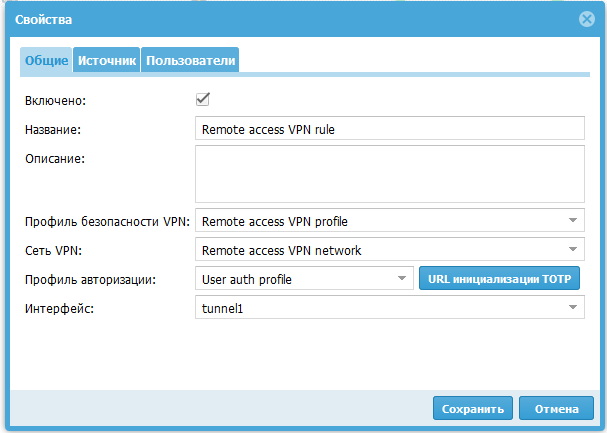Expand the Профиль безопасности VPN dropdown arrow
Image resolution: width=607 pixels, height=433 pixels.
pos(573,220)
